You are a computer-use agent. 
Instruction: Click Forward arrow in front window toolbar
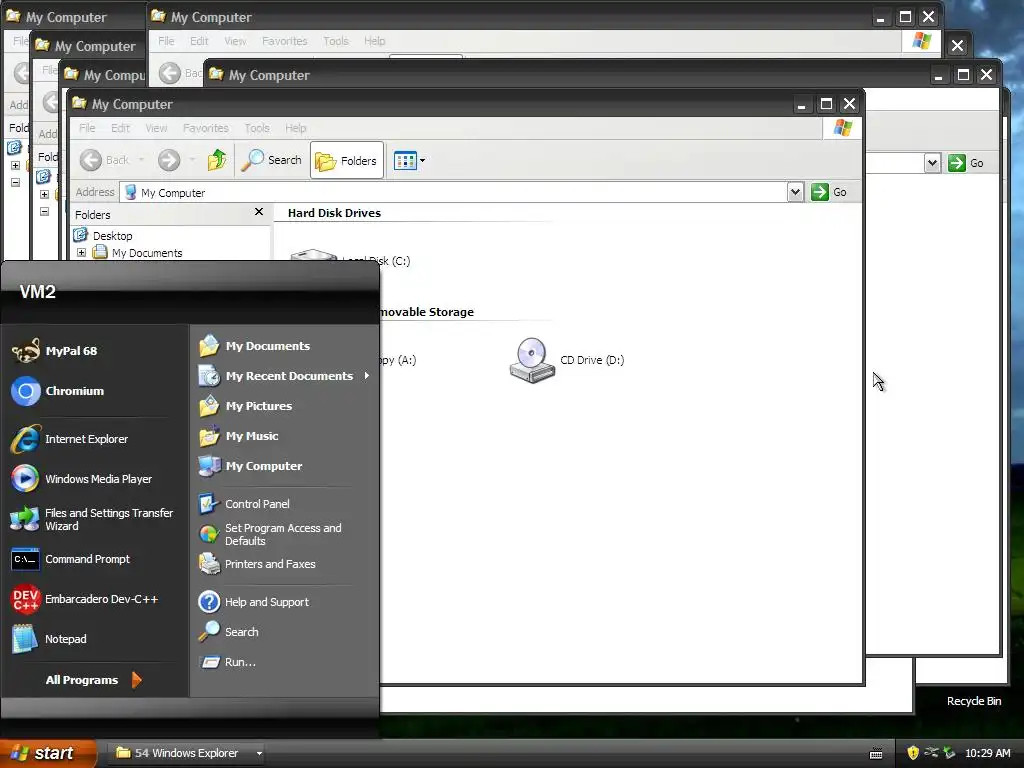(168, 160)
